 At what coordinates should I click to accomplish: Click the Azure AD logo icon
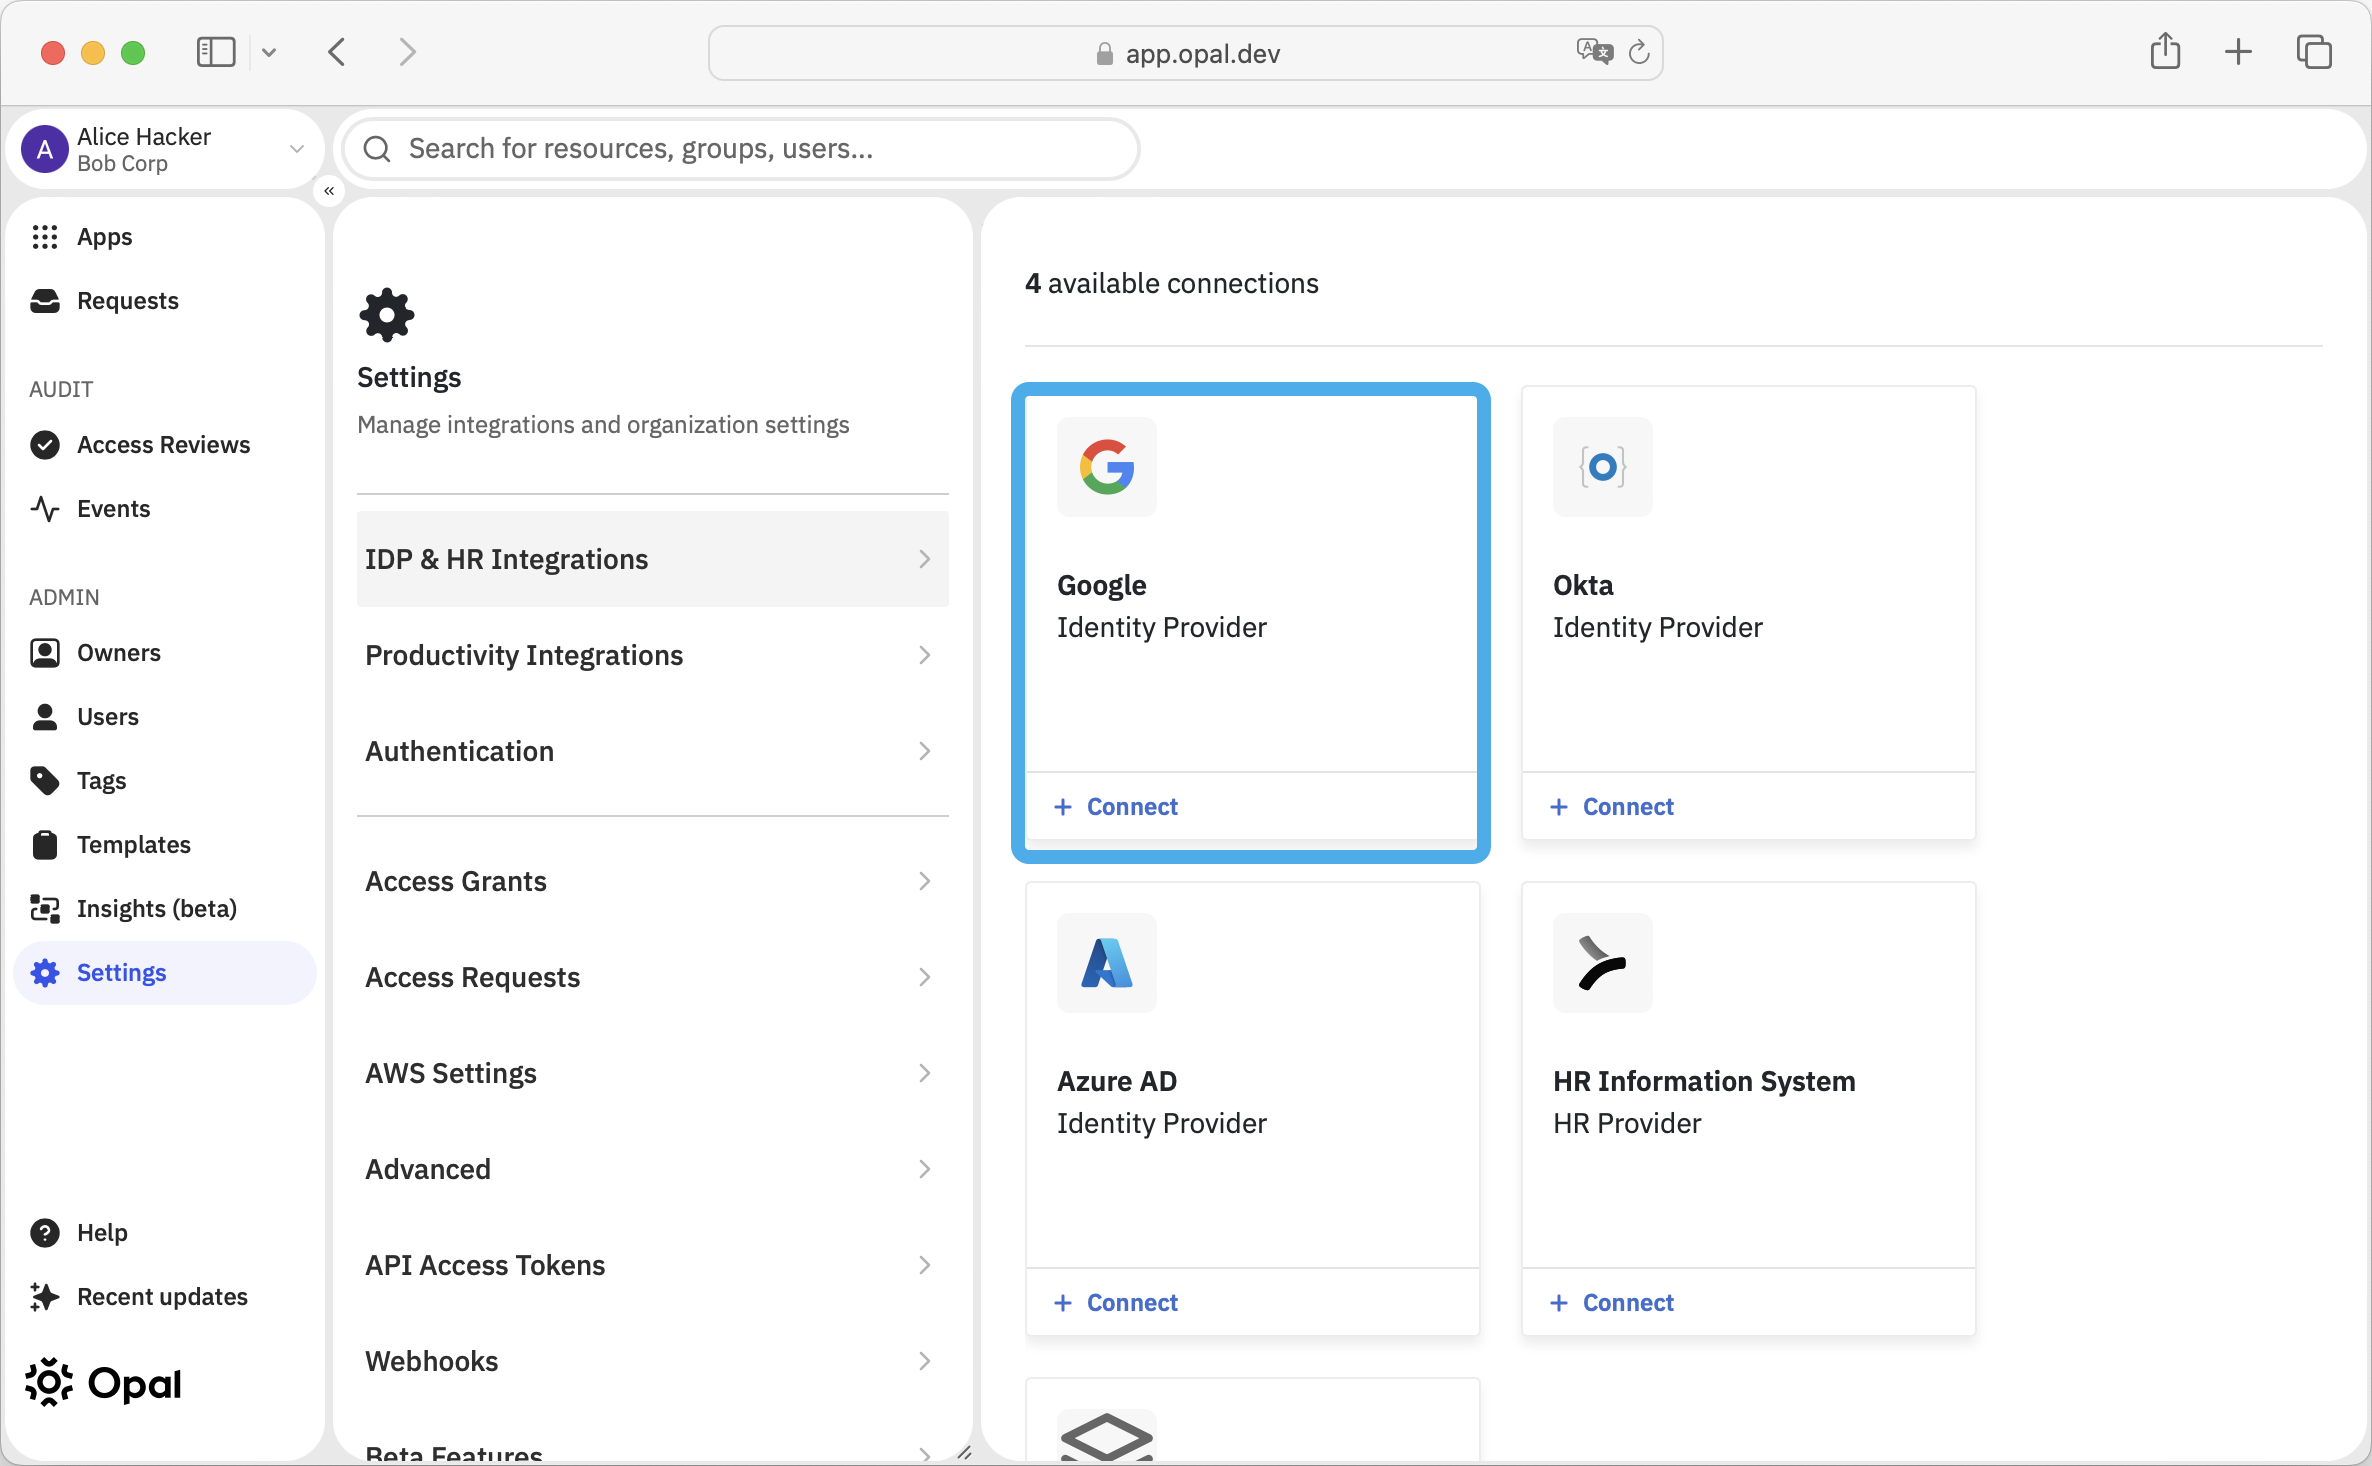[x=1107, y=963]
